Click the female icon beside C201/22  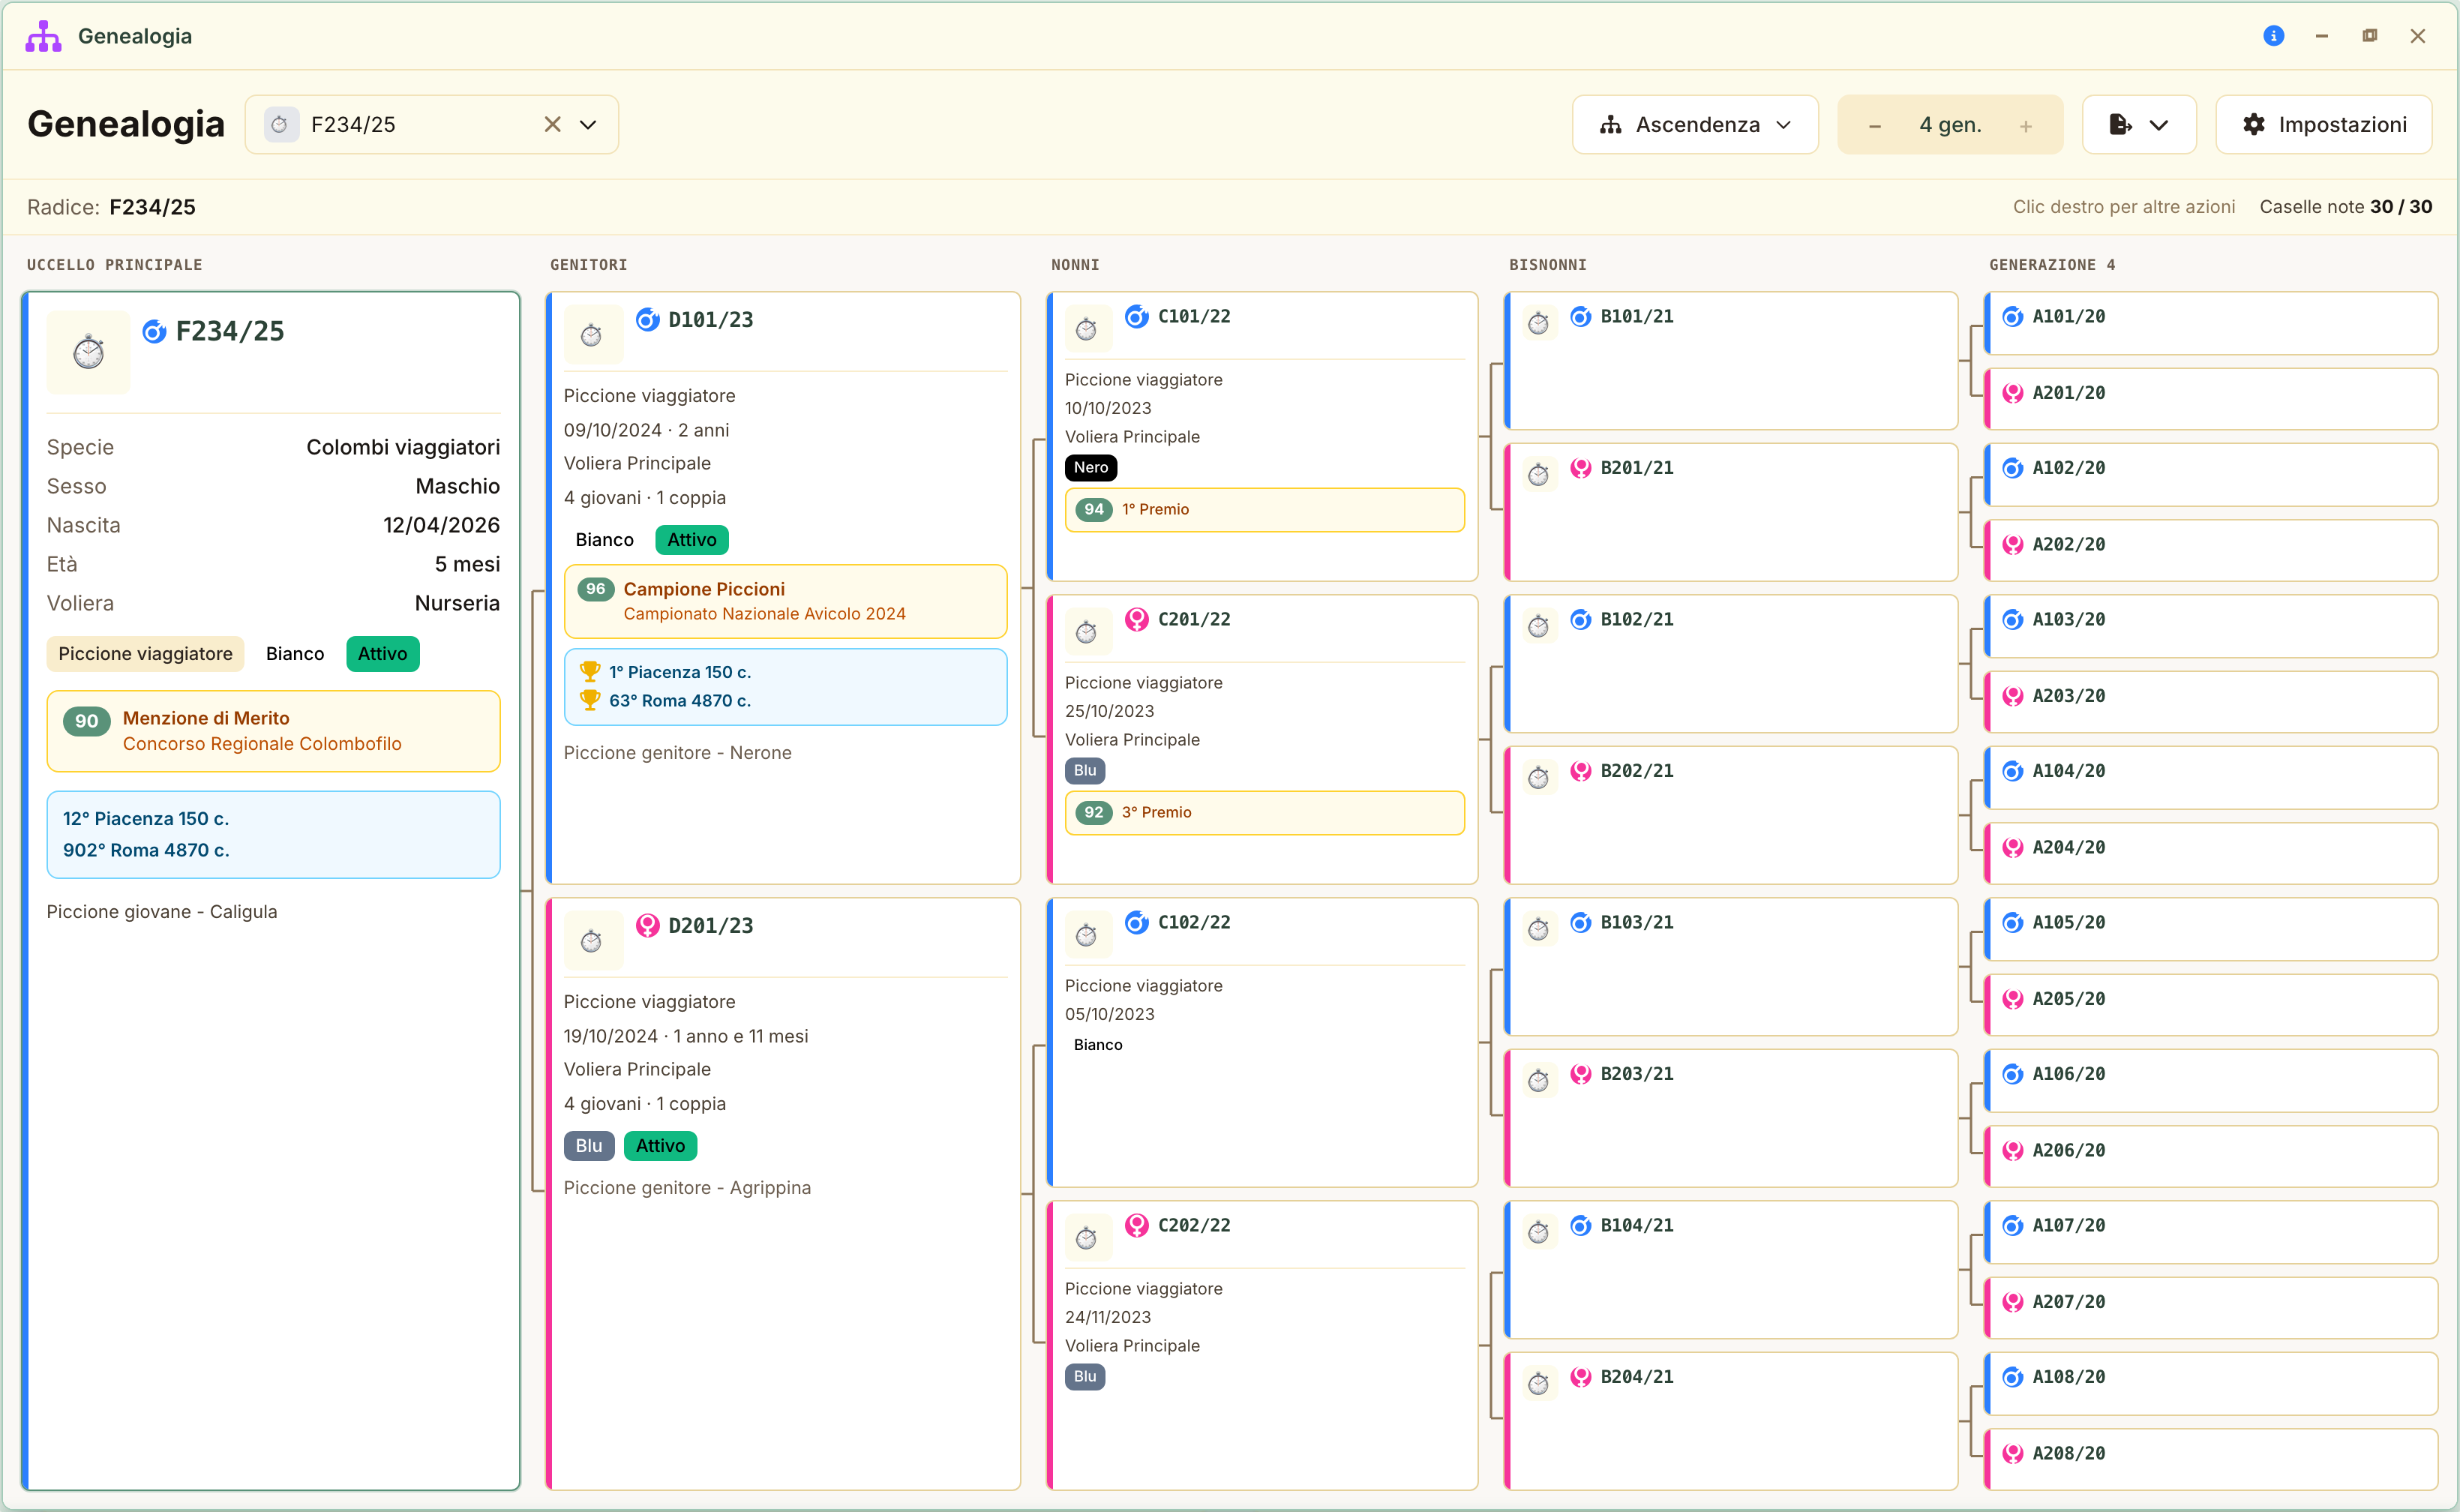pyautogui.click(x=1137, y=620)
